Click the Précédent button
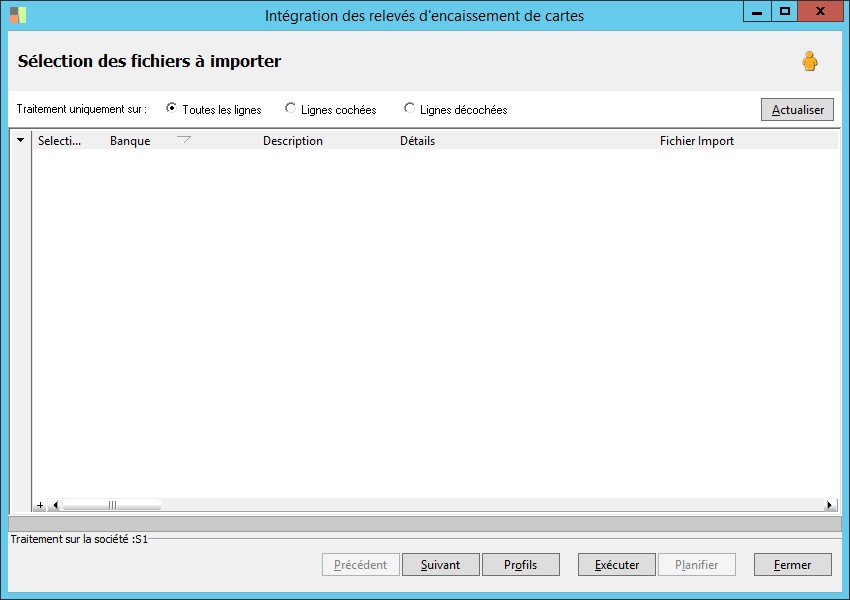This screenshot has height=600, width=850. click(x=360, y=565)
